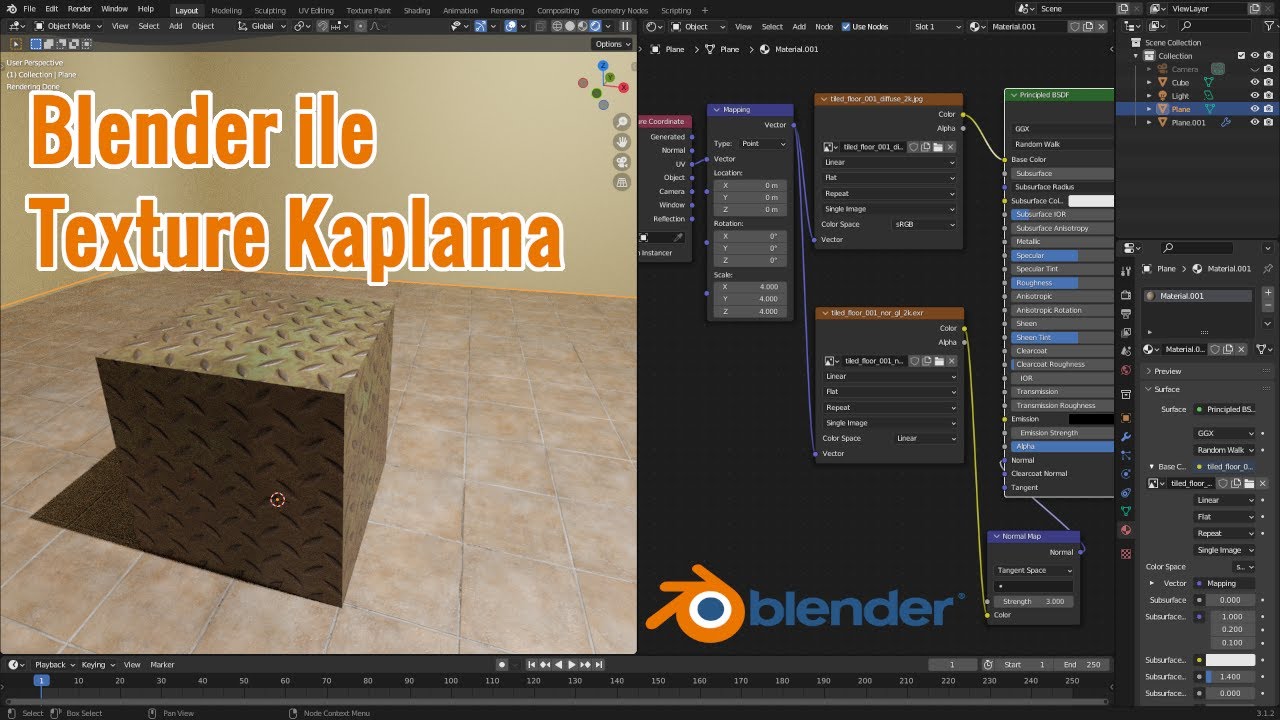
Task: Expand Cube tree item in outliner
Action: (1149, 83)
